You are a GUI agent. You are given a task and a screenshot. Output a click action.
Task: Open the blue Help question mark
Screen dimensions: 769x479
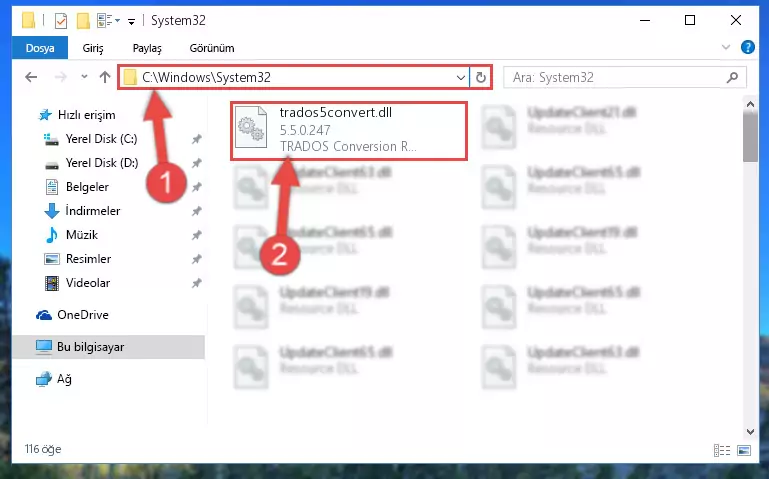pyautogui.click(x=748, y=48)
